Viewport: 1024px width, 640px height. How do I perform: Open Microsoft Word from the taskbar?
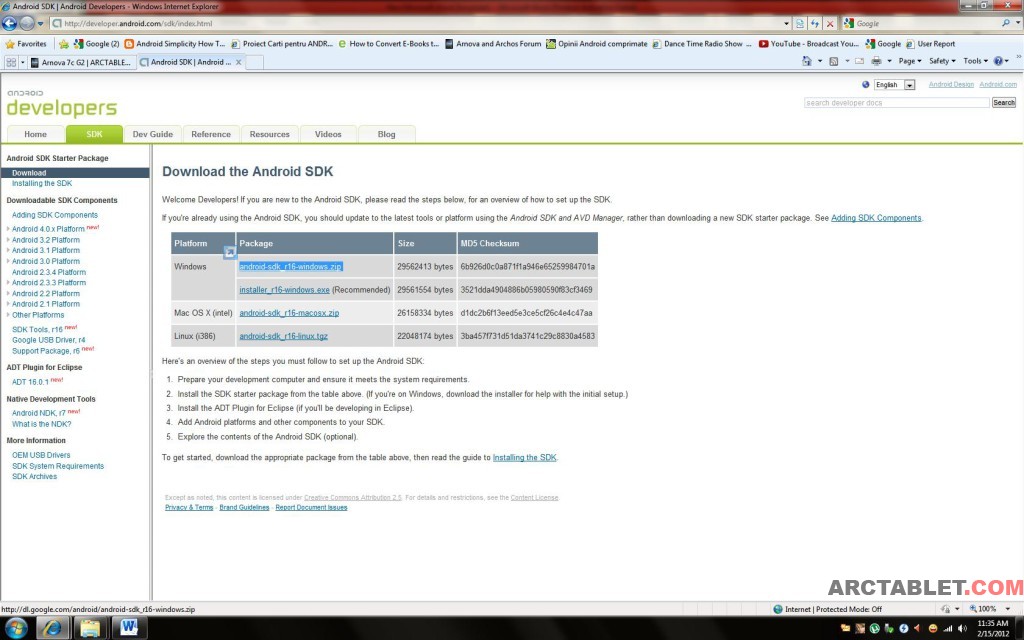click(x=128, y=628)
